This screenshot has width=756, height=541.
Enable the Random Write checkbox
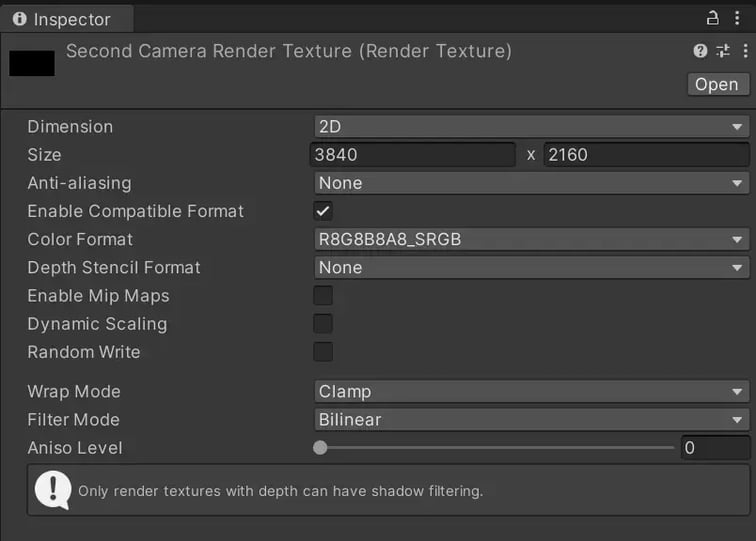(x=323, y=352)
